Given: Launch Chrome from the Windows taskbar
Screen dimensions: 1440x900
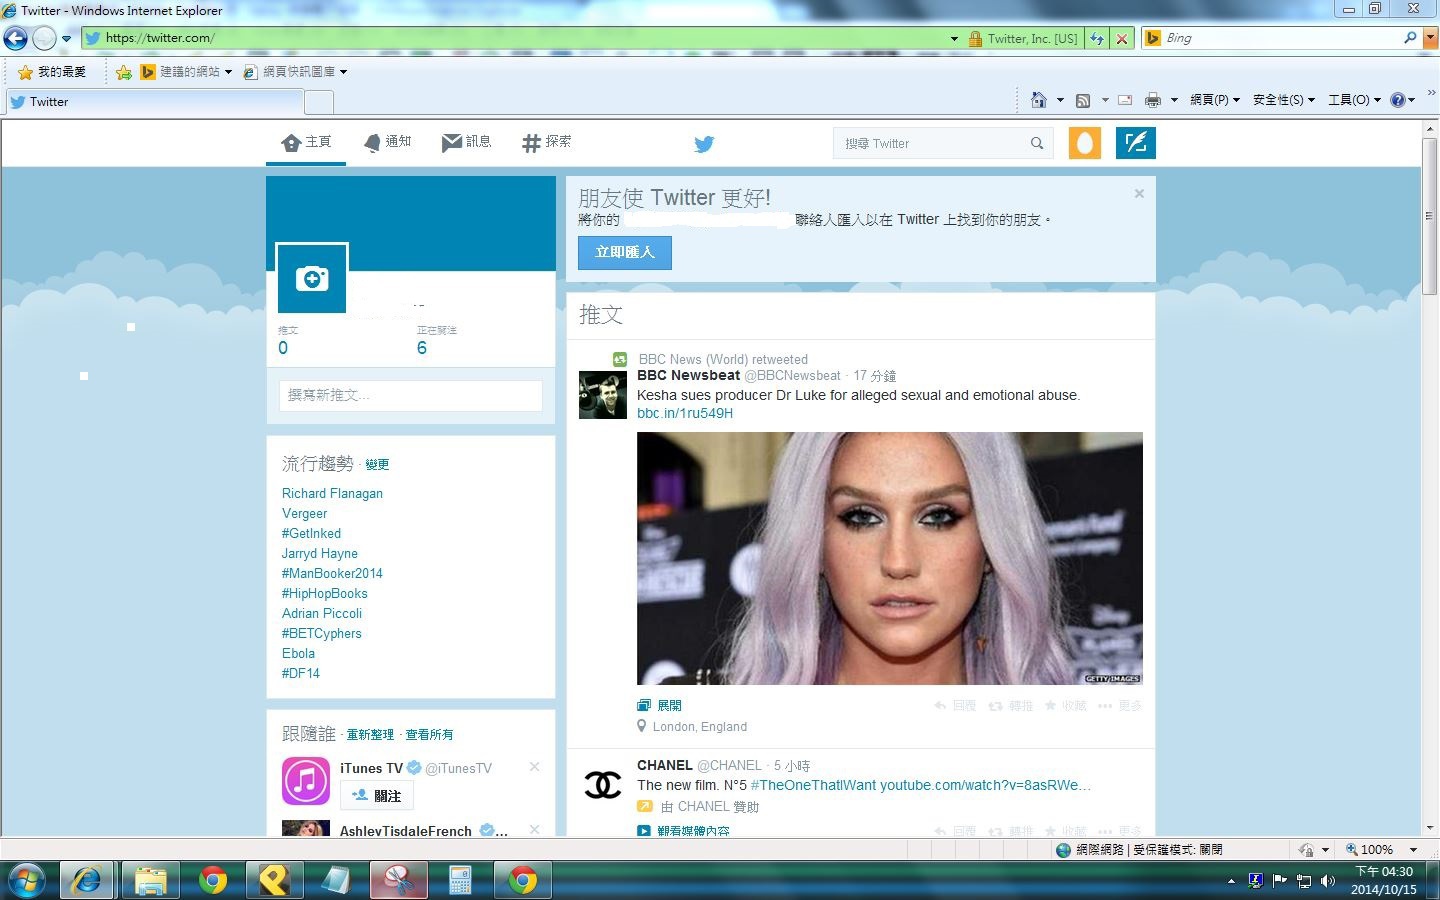Looking at the screenshot, I should (213, 880).
